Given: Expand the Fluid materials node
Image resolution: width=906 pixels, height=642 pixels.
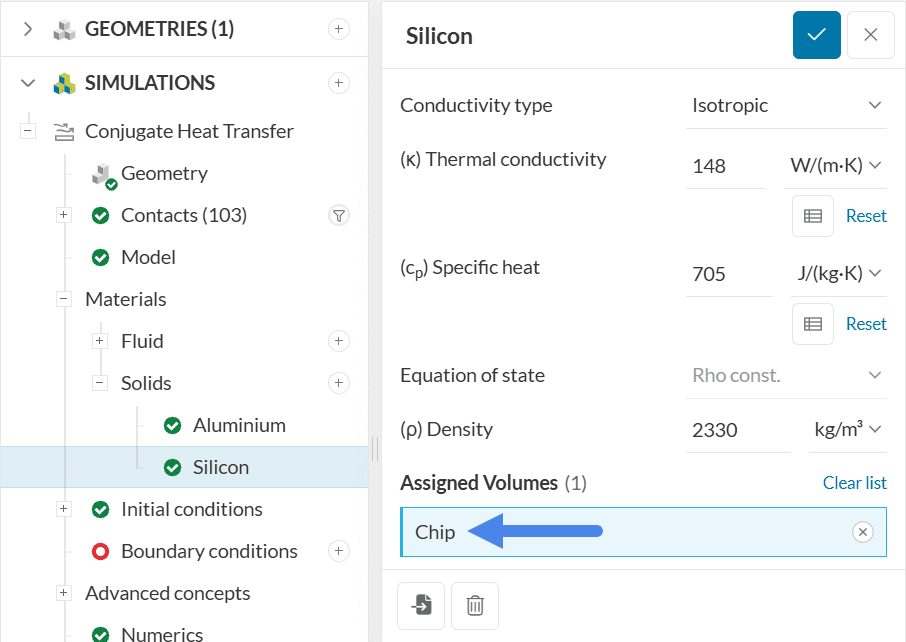Looking at the screenshot, I should pos(100,341).
